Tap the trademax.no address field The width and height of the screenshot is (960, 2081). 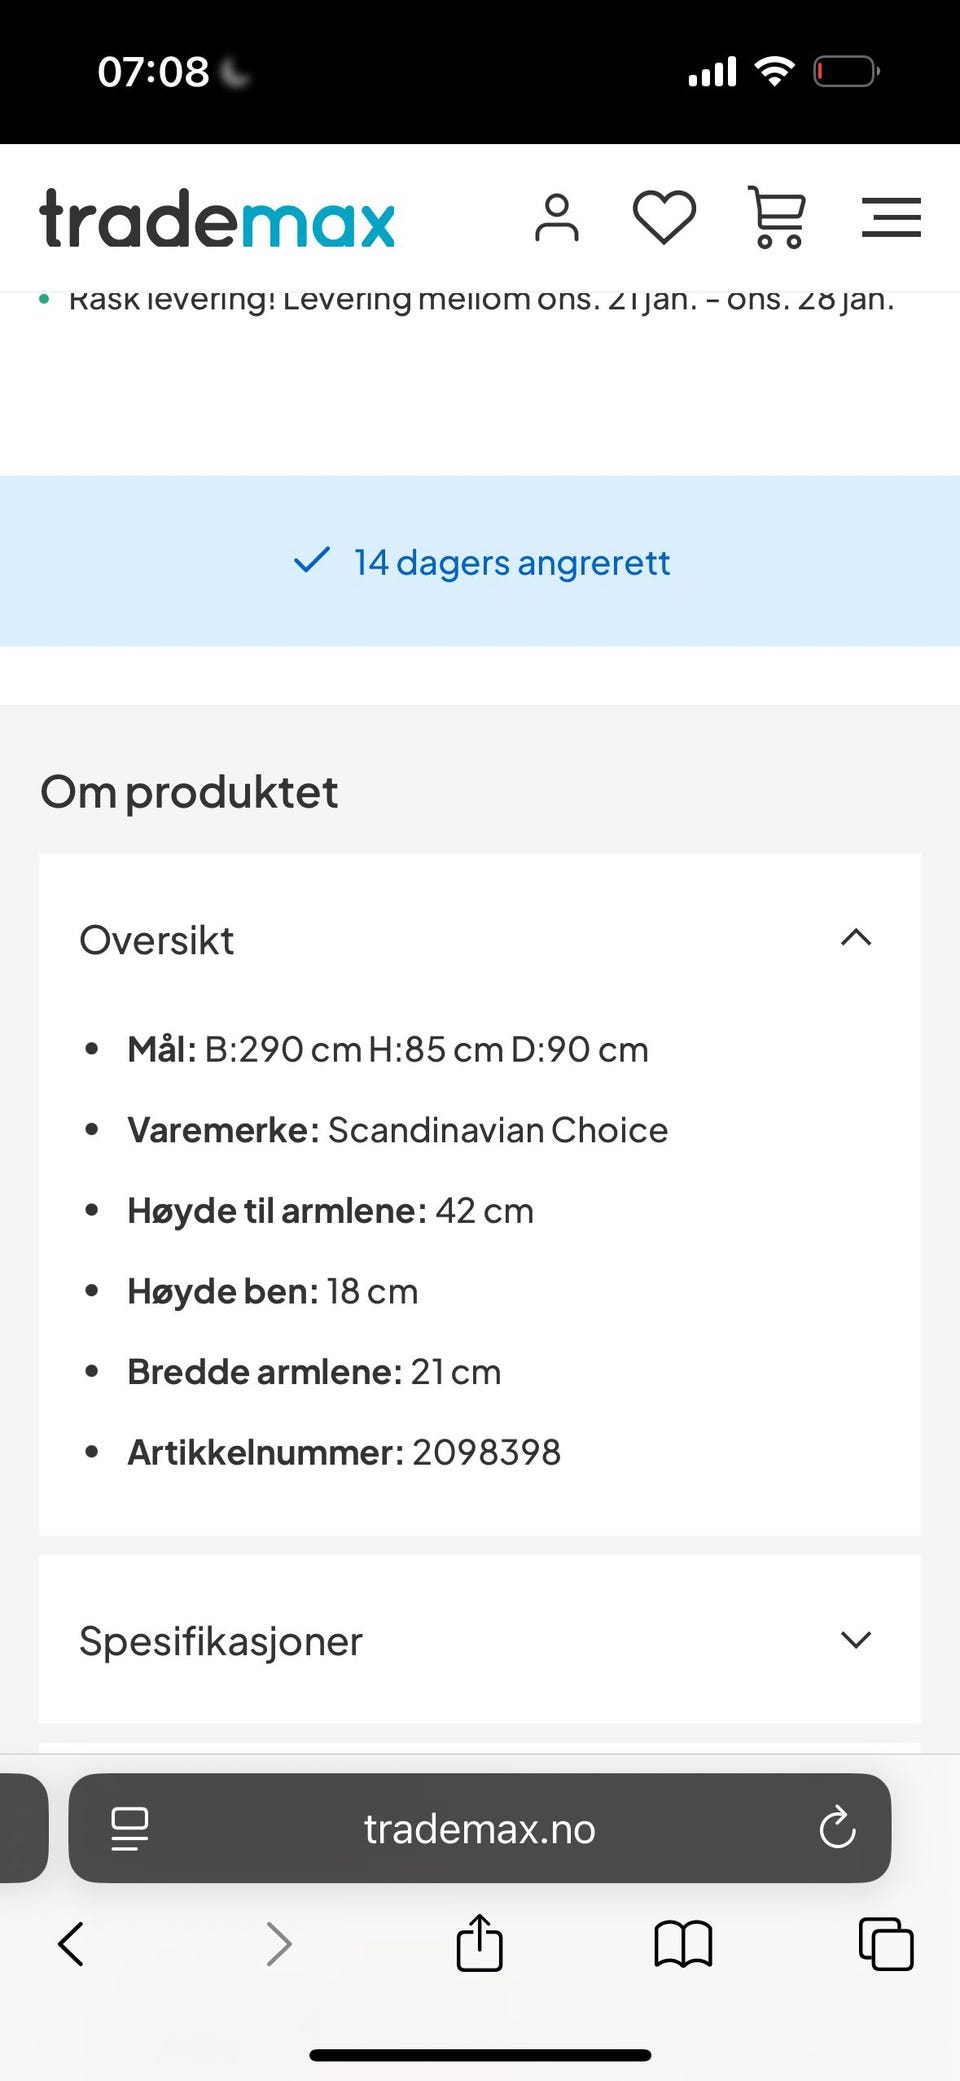pos(480,1828)
